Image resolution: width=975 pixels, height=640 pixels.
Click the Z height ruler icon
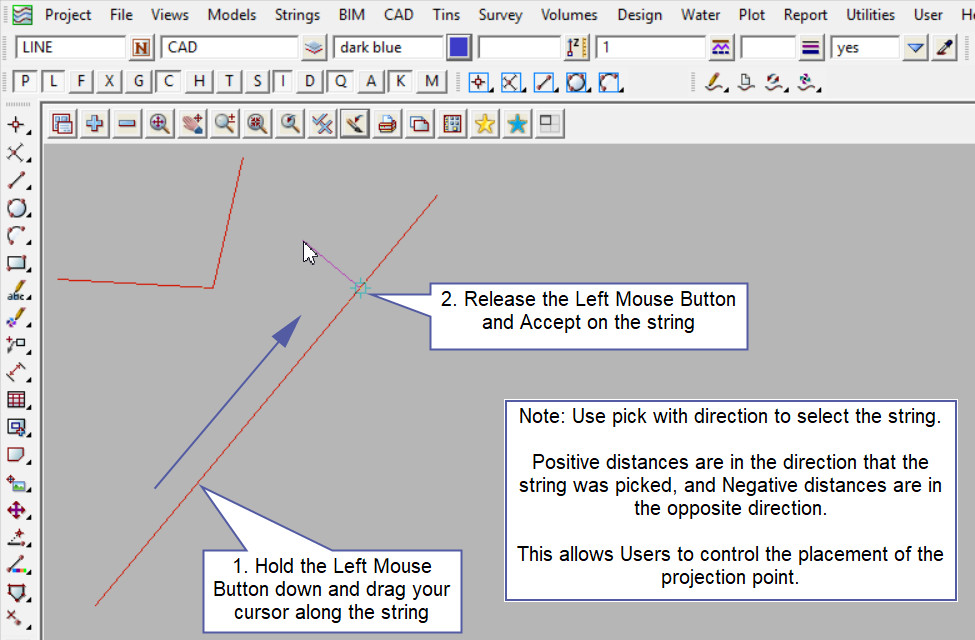pos(576,48)
